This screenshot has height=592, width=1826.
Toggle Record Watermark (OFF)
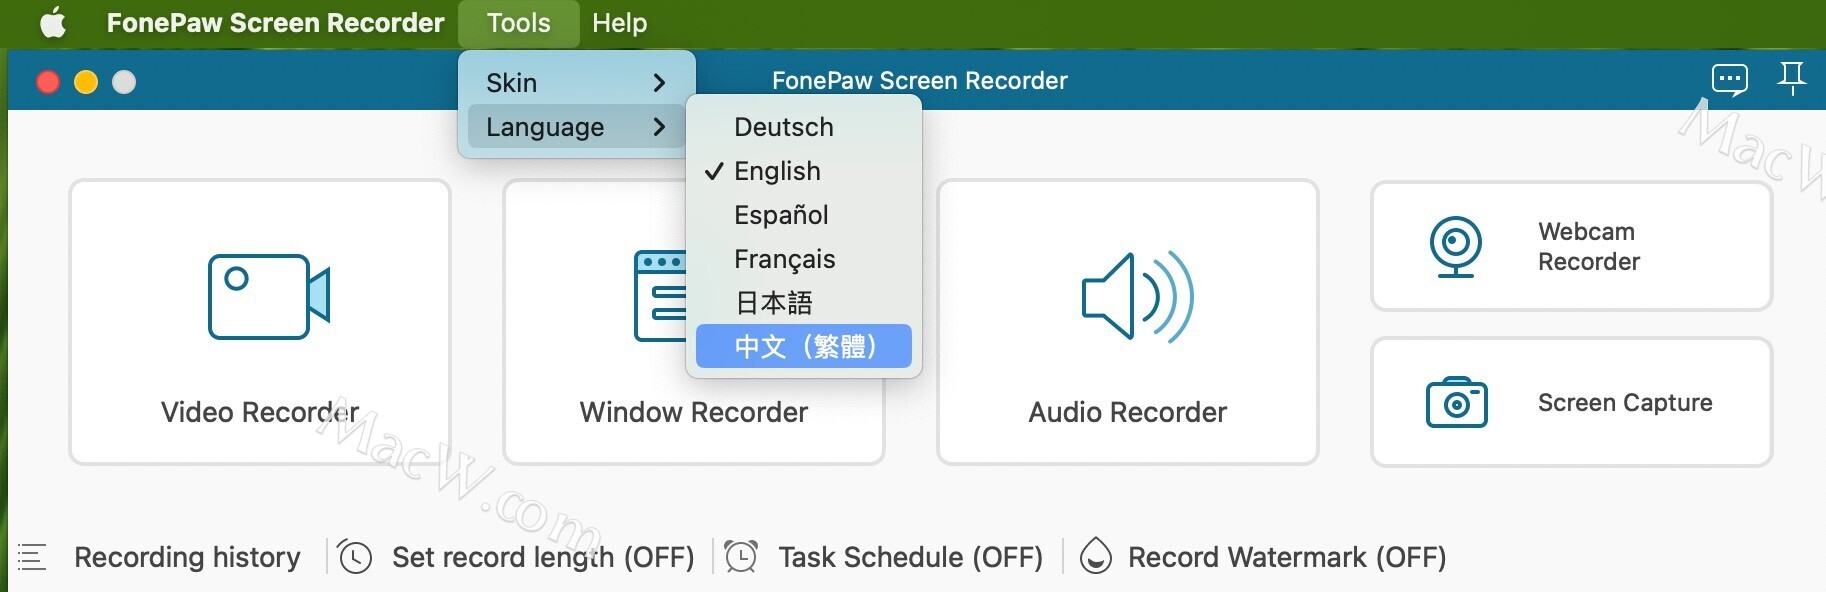tap(1287, 557)
